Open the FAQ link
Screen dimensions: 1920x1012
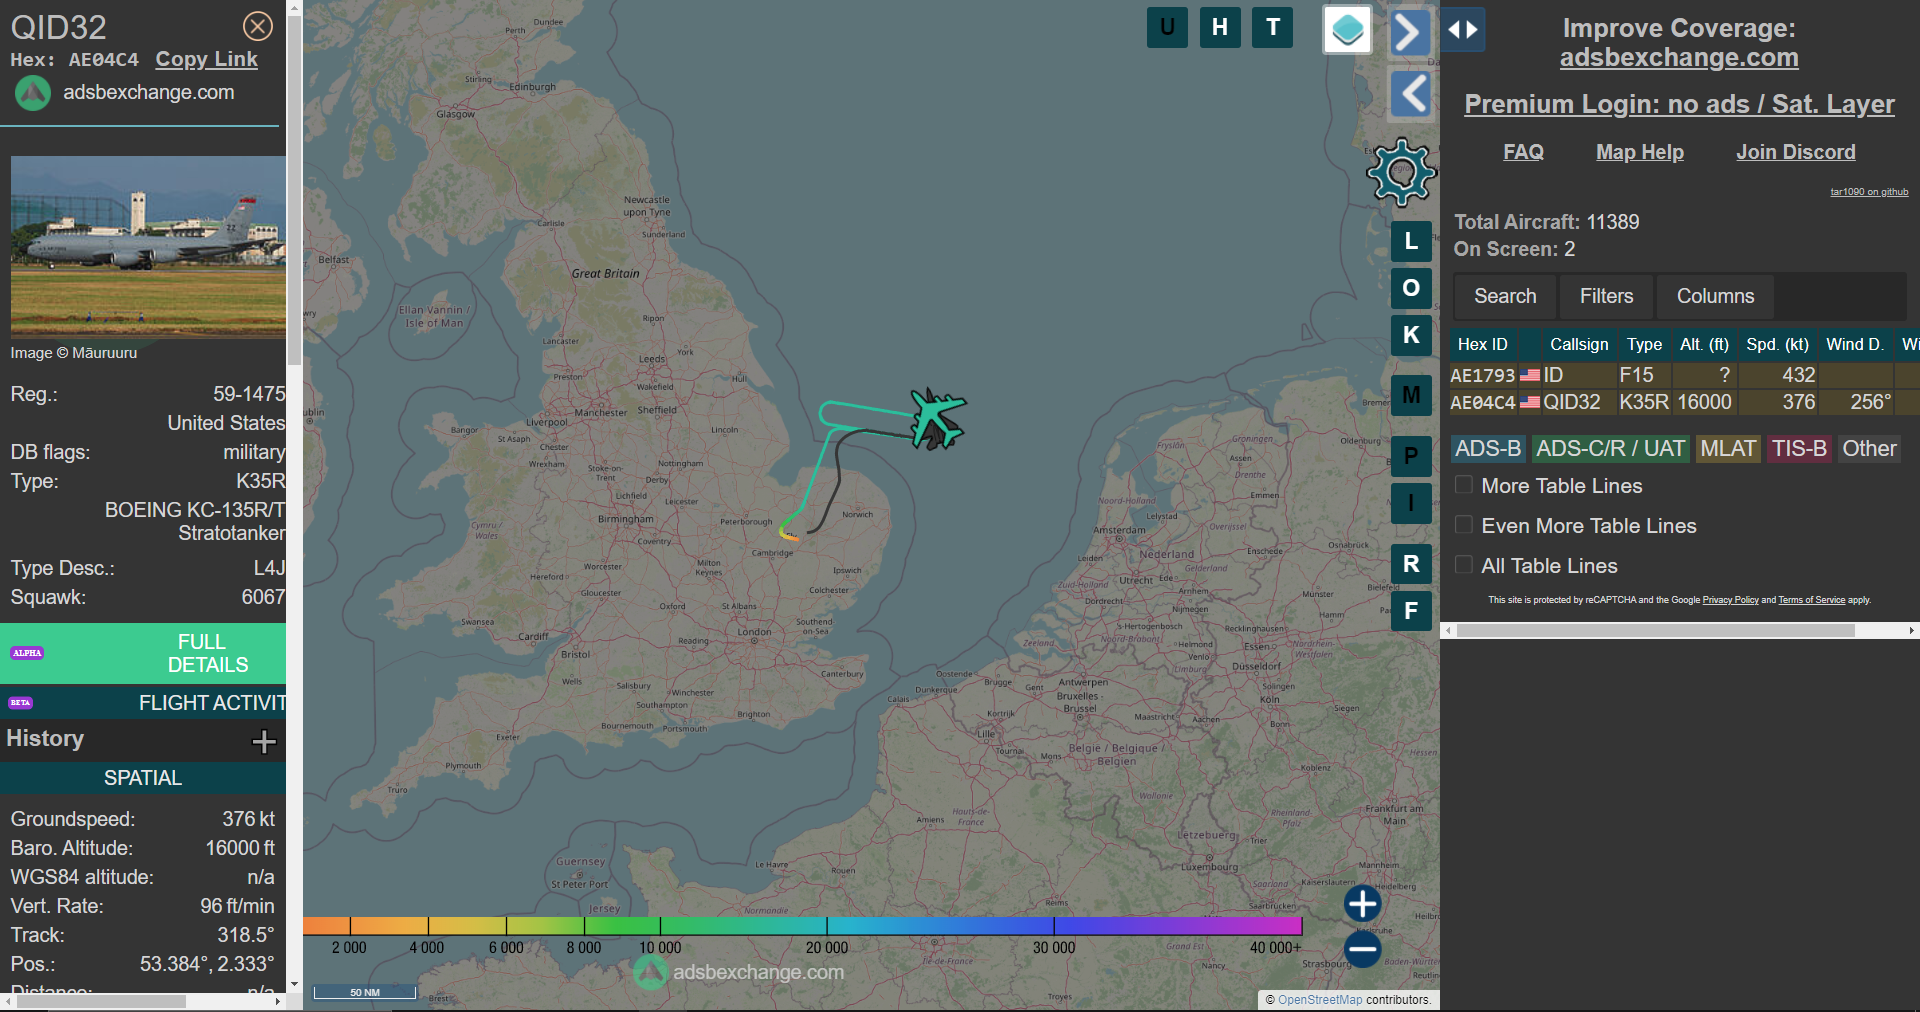pyautogui.click(x=1523, y=152)
